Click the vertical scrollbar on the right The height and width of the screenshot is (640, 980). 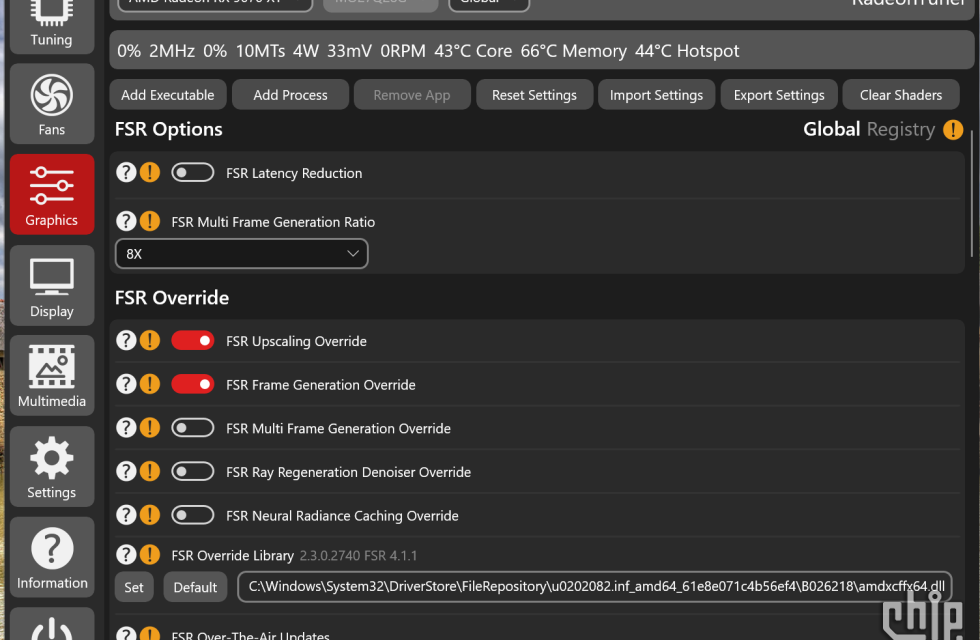[x=972, y=194]
